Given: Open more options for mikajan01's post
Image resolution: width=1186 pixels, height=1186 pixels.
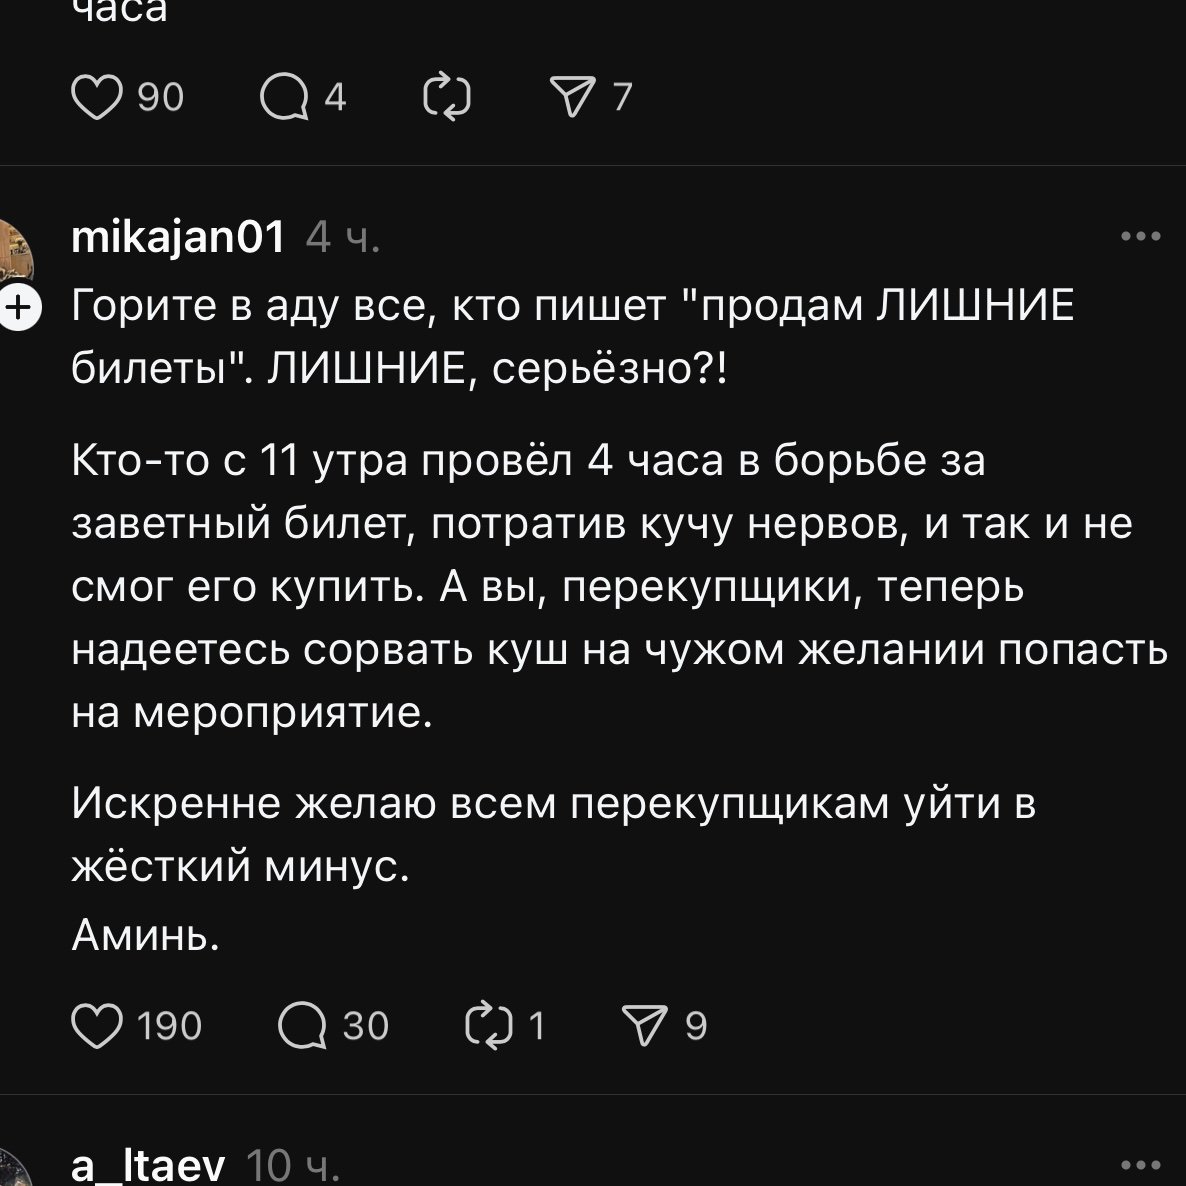Looking at the screenshot, I should pyautogui.click(x=1141, y=237).
